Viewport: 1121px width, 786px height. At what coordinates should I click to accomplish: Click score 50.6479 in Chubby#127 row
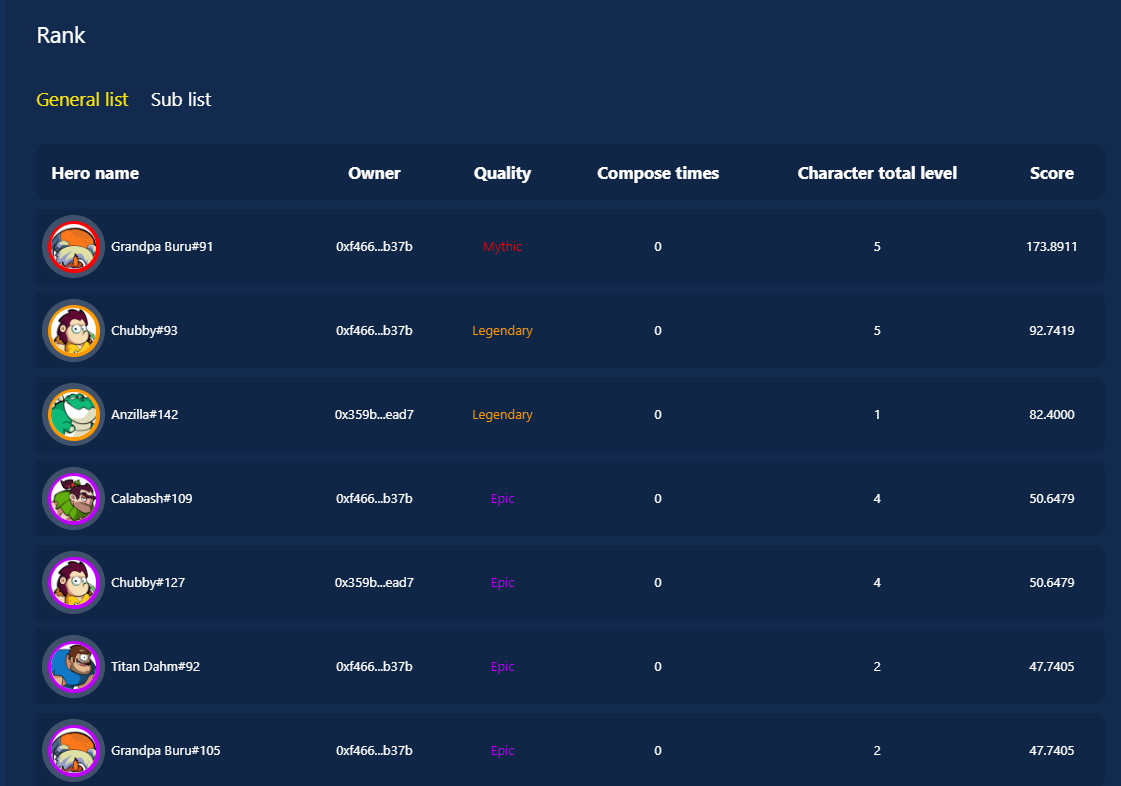1052,583
